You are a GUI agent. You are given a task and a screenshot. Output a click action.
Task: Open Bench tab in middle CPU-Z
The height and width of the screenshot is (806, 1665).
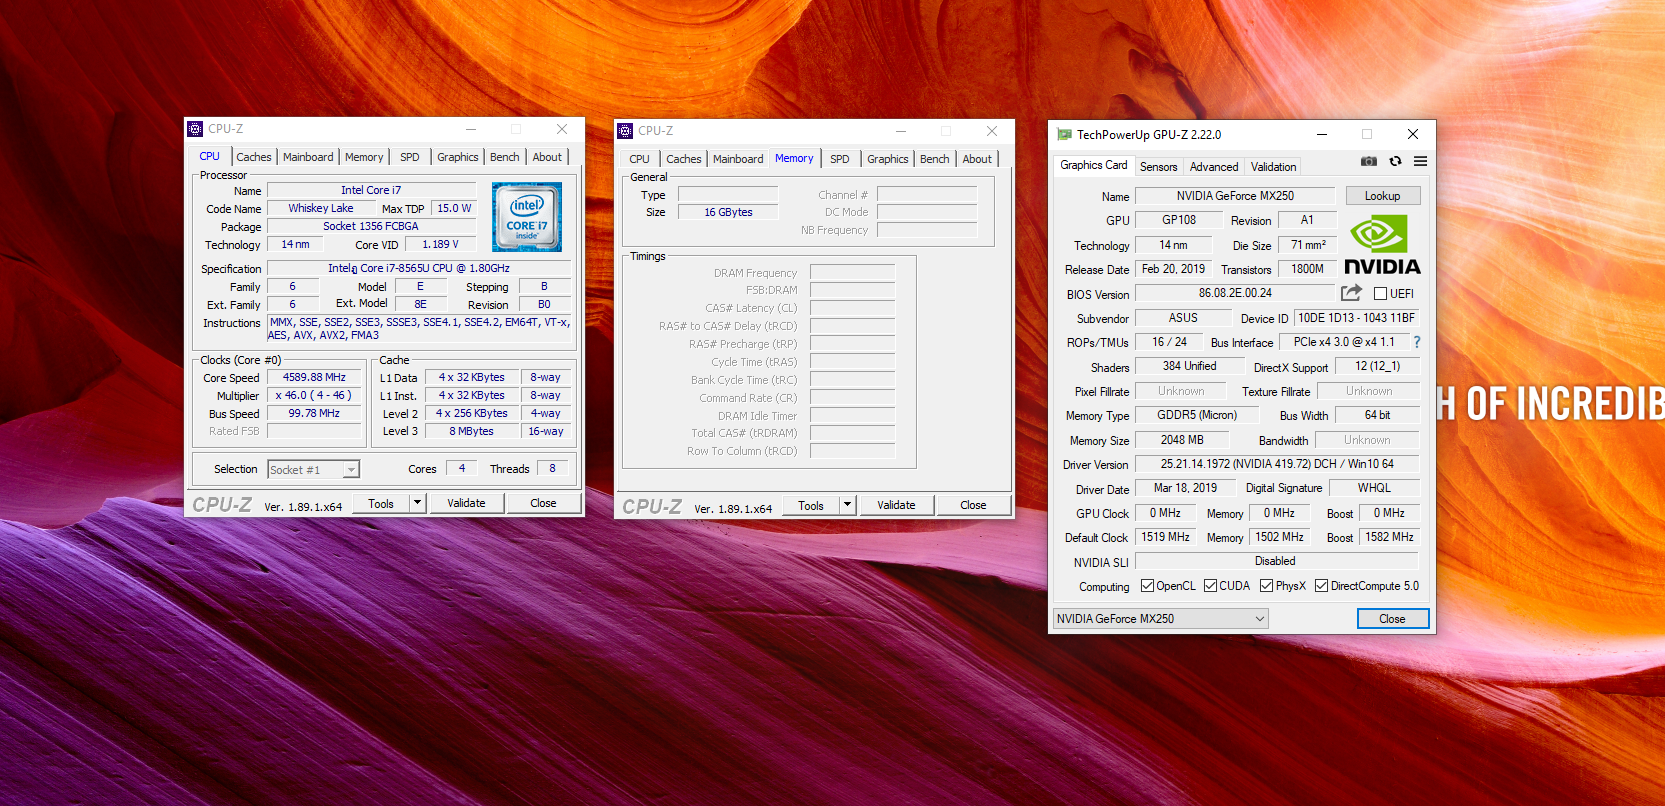(x=935, y=159)
